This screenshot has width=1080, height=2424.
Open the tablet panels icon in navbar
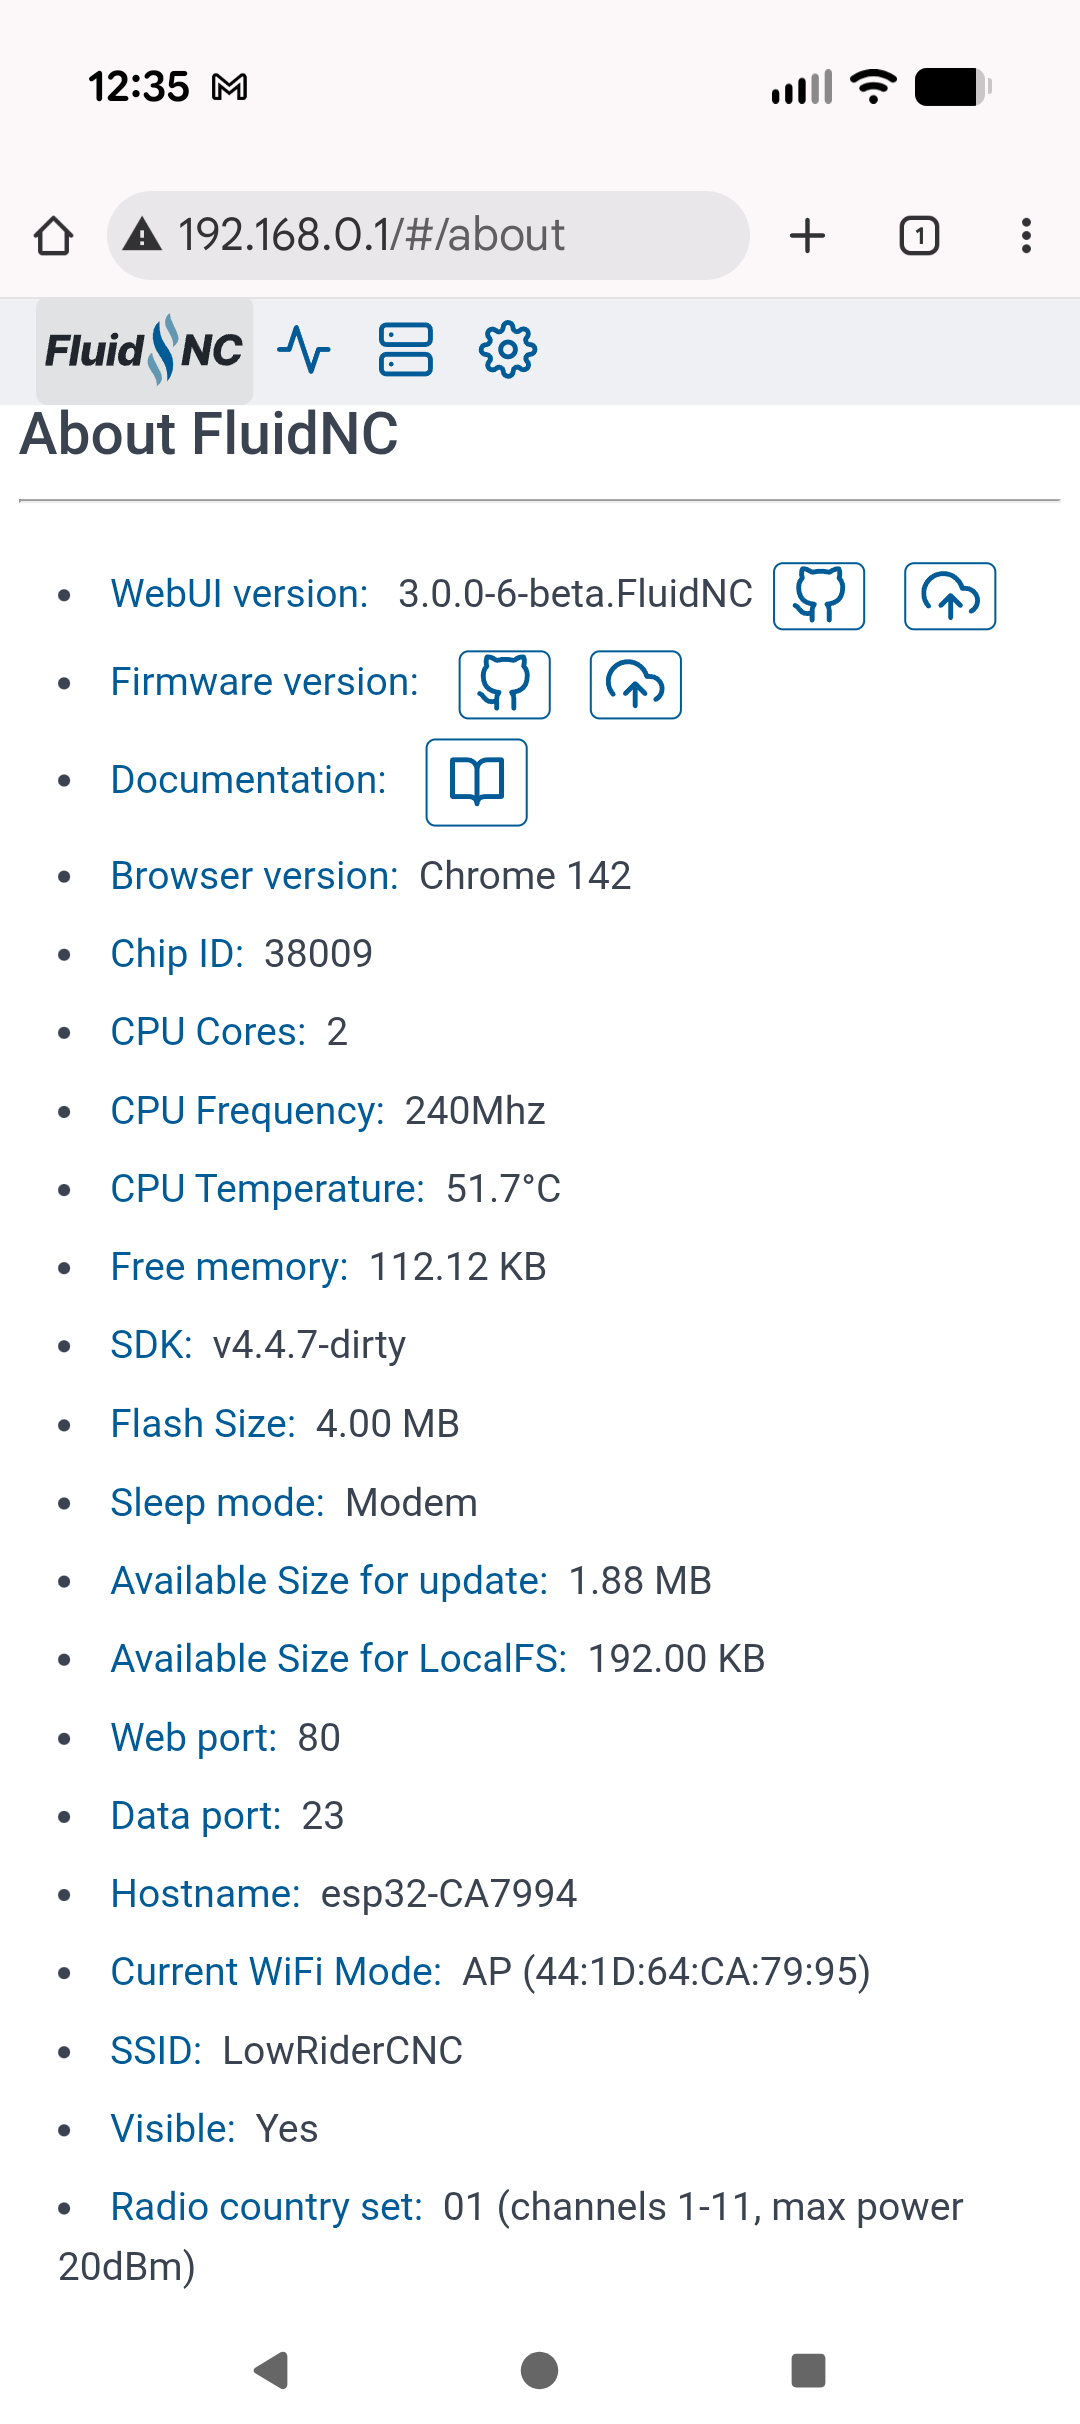point(406,350)
